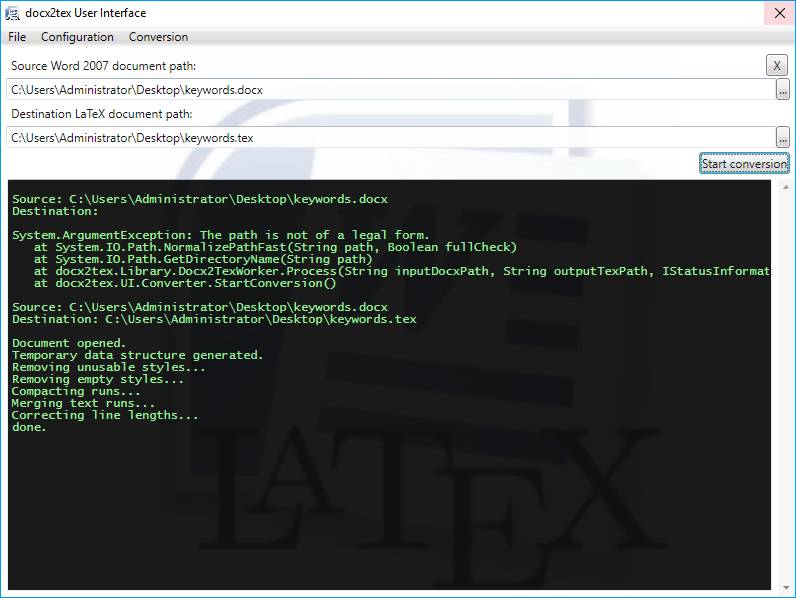Click the docx2tex application icon in title bar
Viewport: 796px width, 598px height.
point(12,13)
